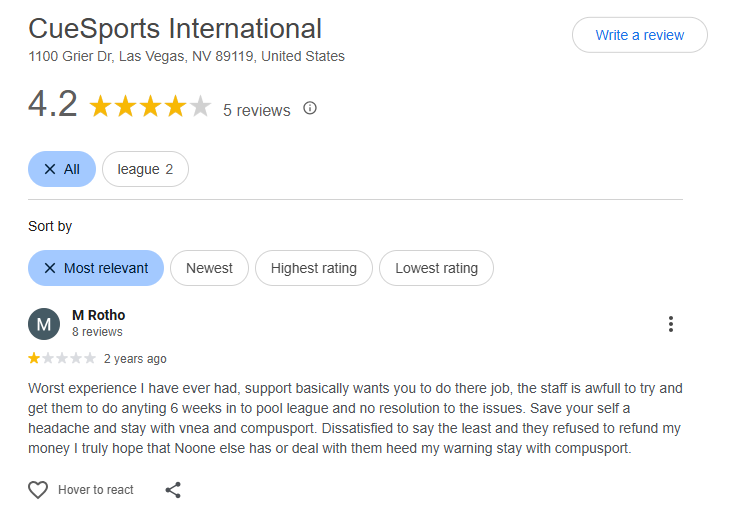
Task: Click the Write a review button
Action: (x=639, y=35)
